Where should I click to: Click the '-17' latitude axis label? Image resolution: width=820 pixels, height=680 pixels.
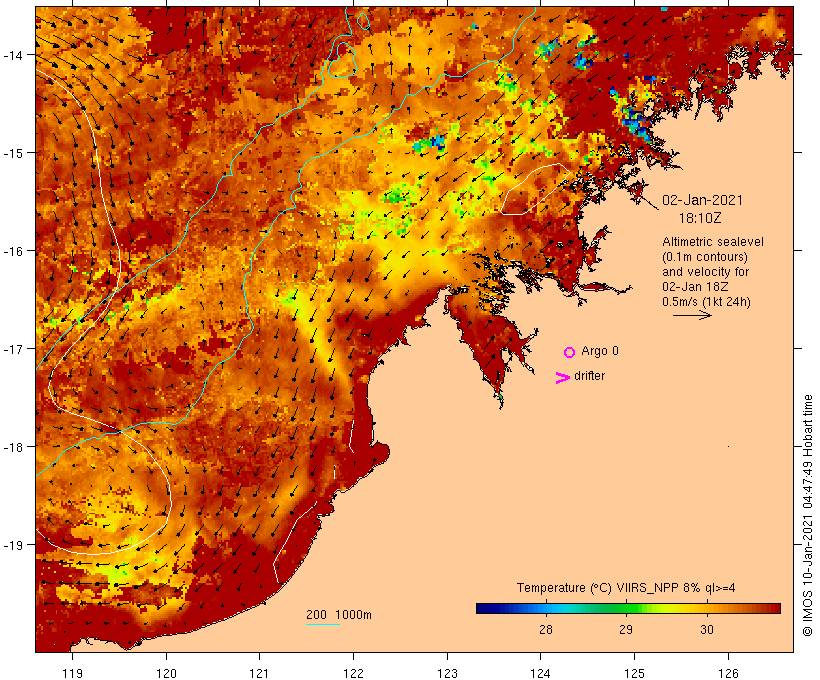click(x=12, y=349)
